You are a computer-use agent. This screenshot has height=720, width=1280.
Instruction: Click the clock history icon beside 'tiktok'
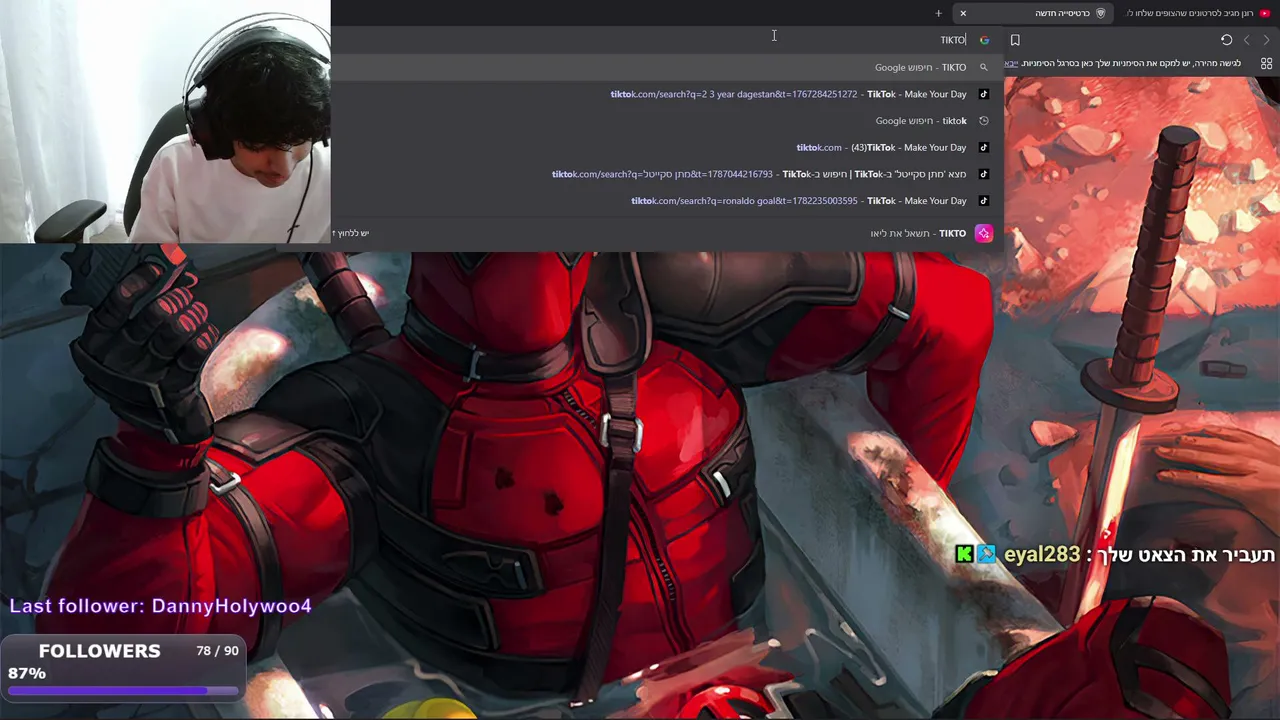coord(984,121)
